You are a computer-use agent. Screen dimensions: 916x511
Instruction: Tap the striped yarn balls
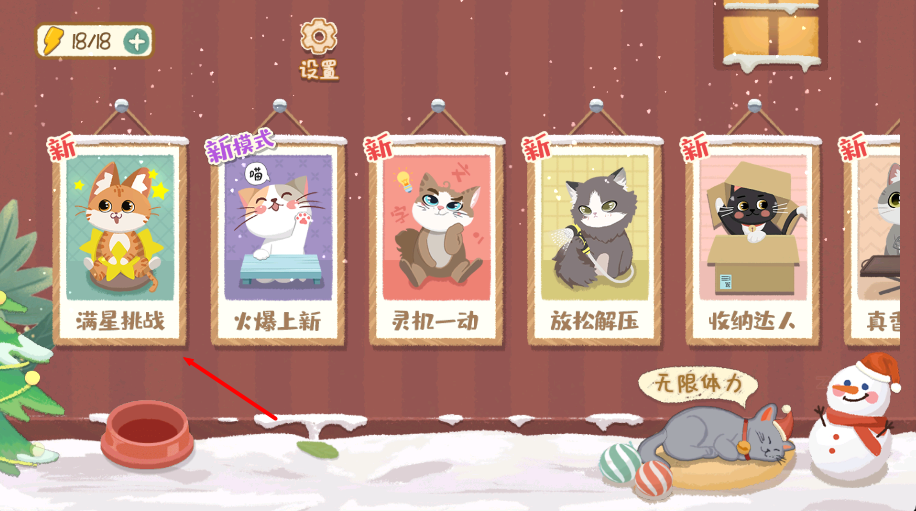point(637,463)
